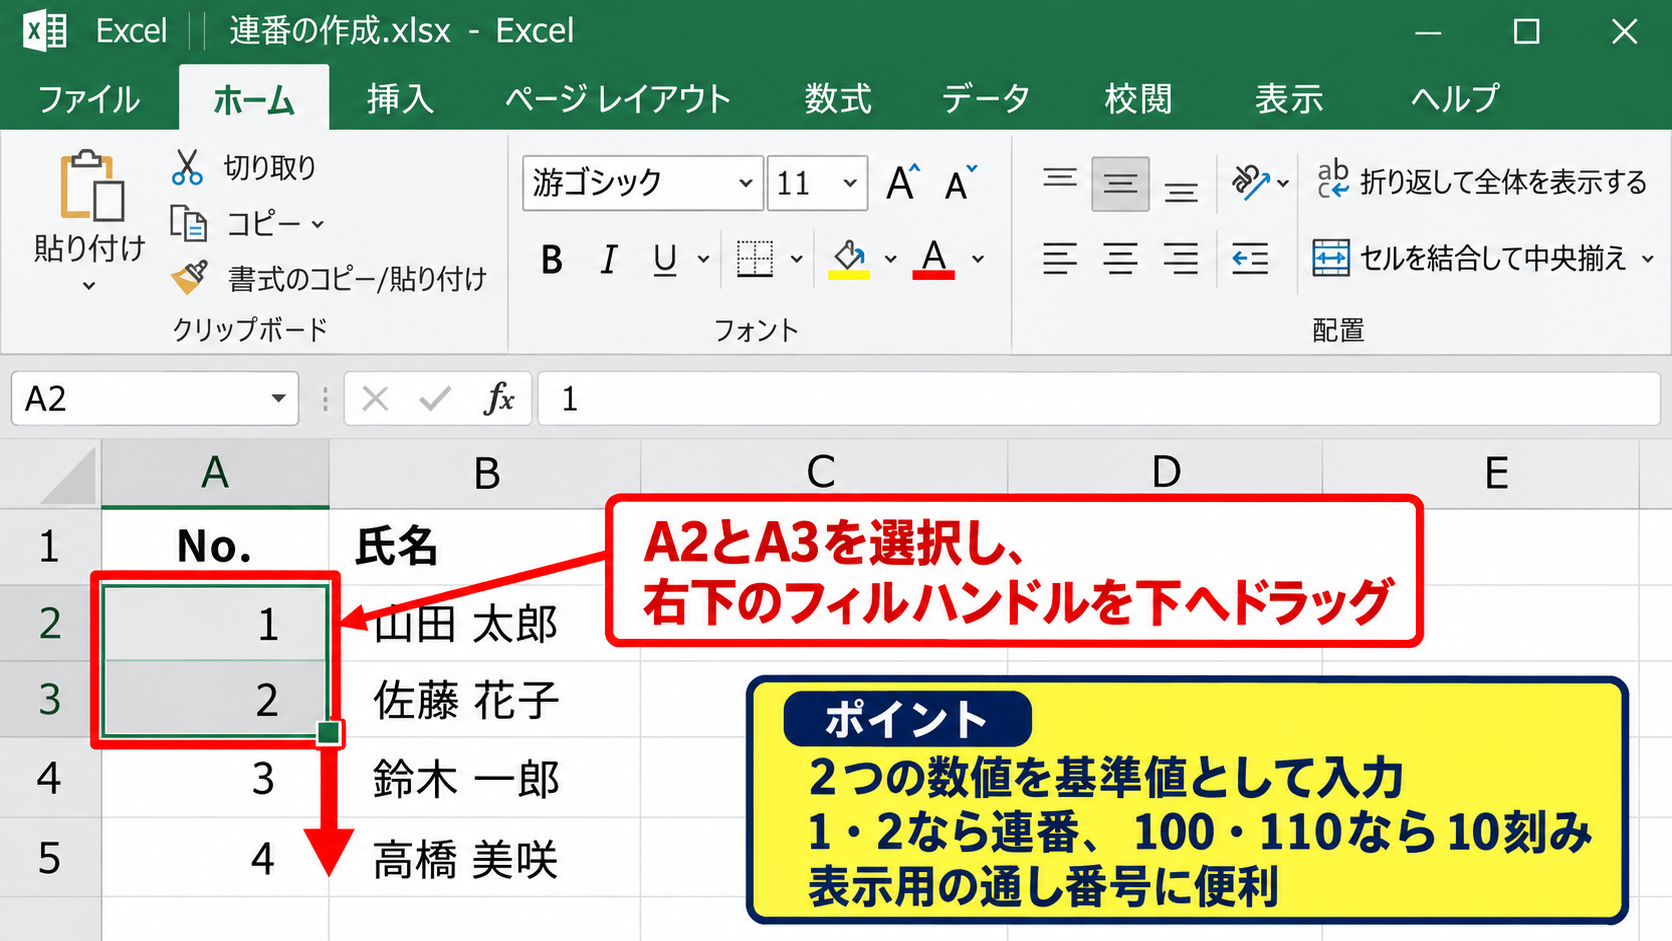Select middle vertical align icon
Screen dimensions: 1672x941
click(x=1120, y=184)
